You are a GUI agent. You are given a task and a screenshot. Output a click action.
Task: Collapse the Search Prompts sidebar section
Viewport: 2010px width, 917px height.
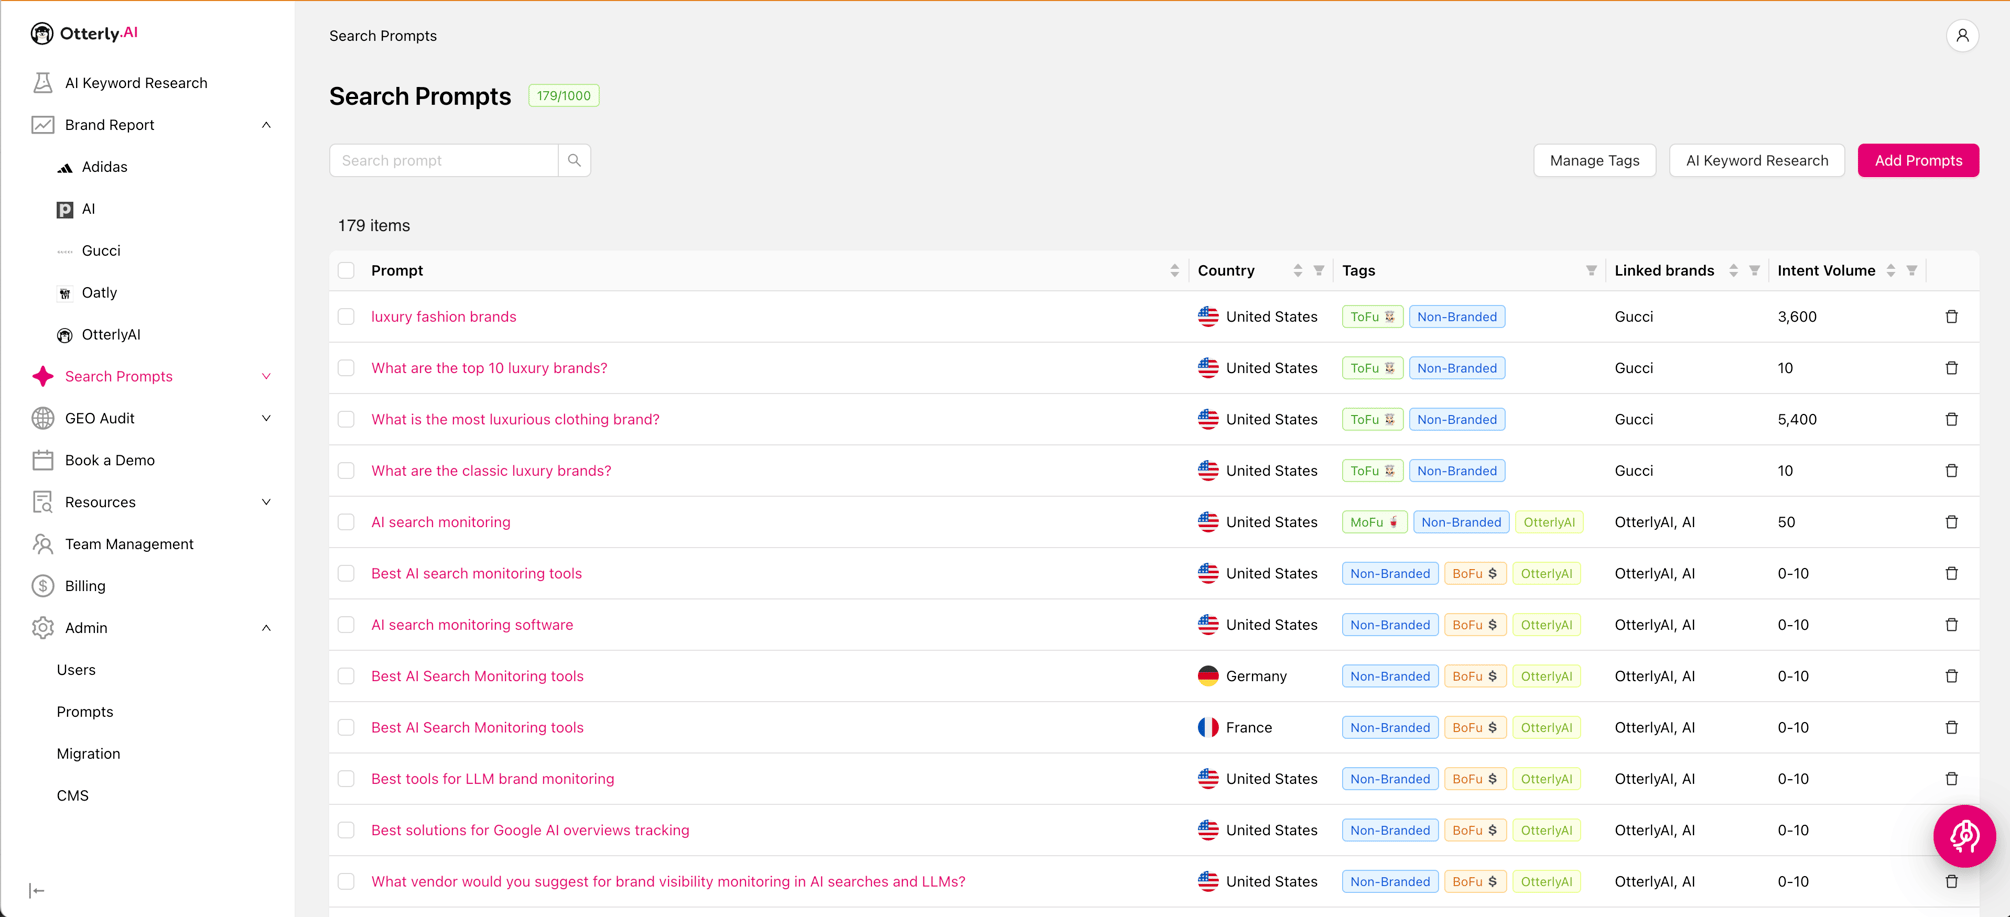266,376
